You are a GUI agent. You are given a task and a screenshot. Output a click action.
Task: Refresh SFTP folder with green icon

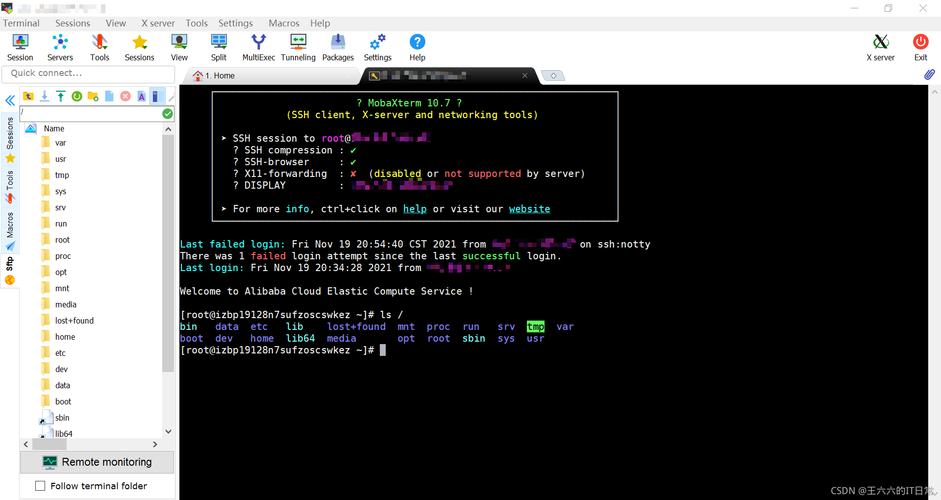77,96
